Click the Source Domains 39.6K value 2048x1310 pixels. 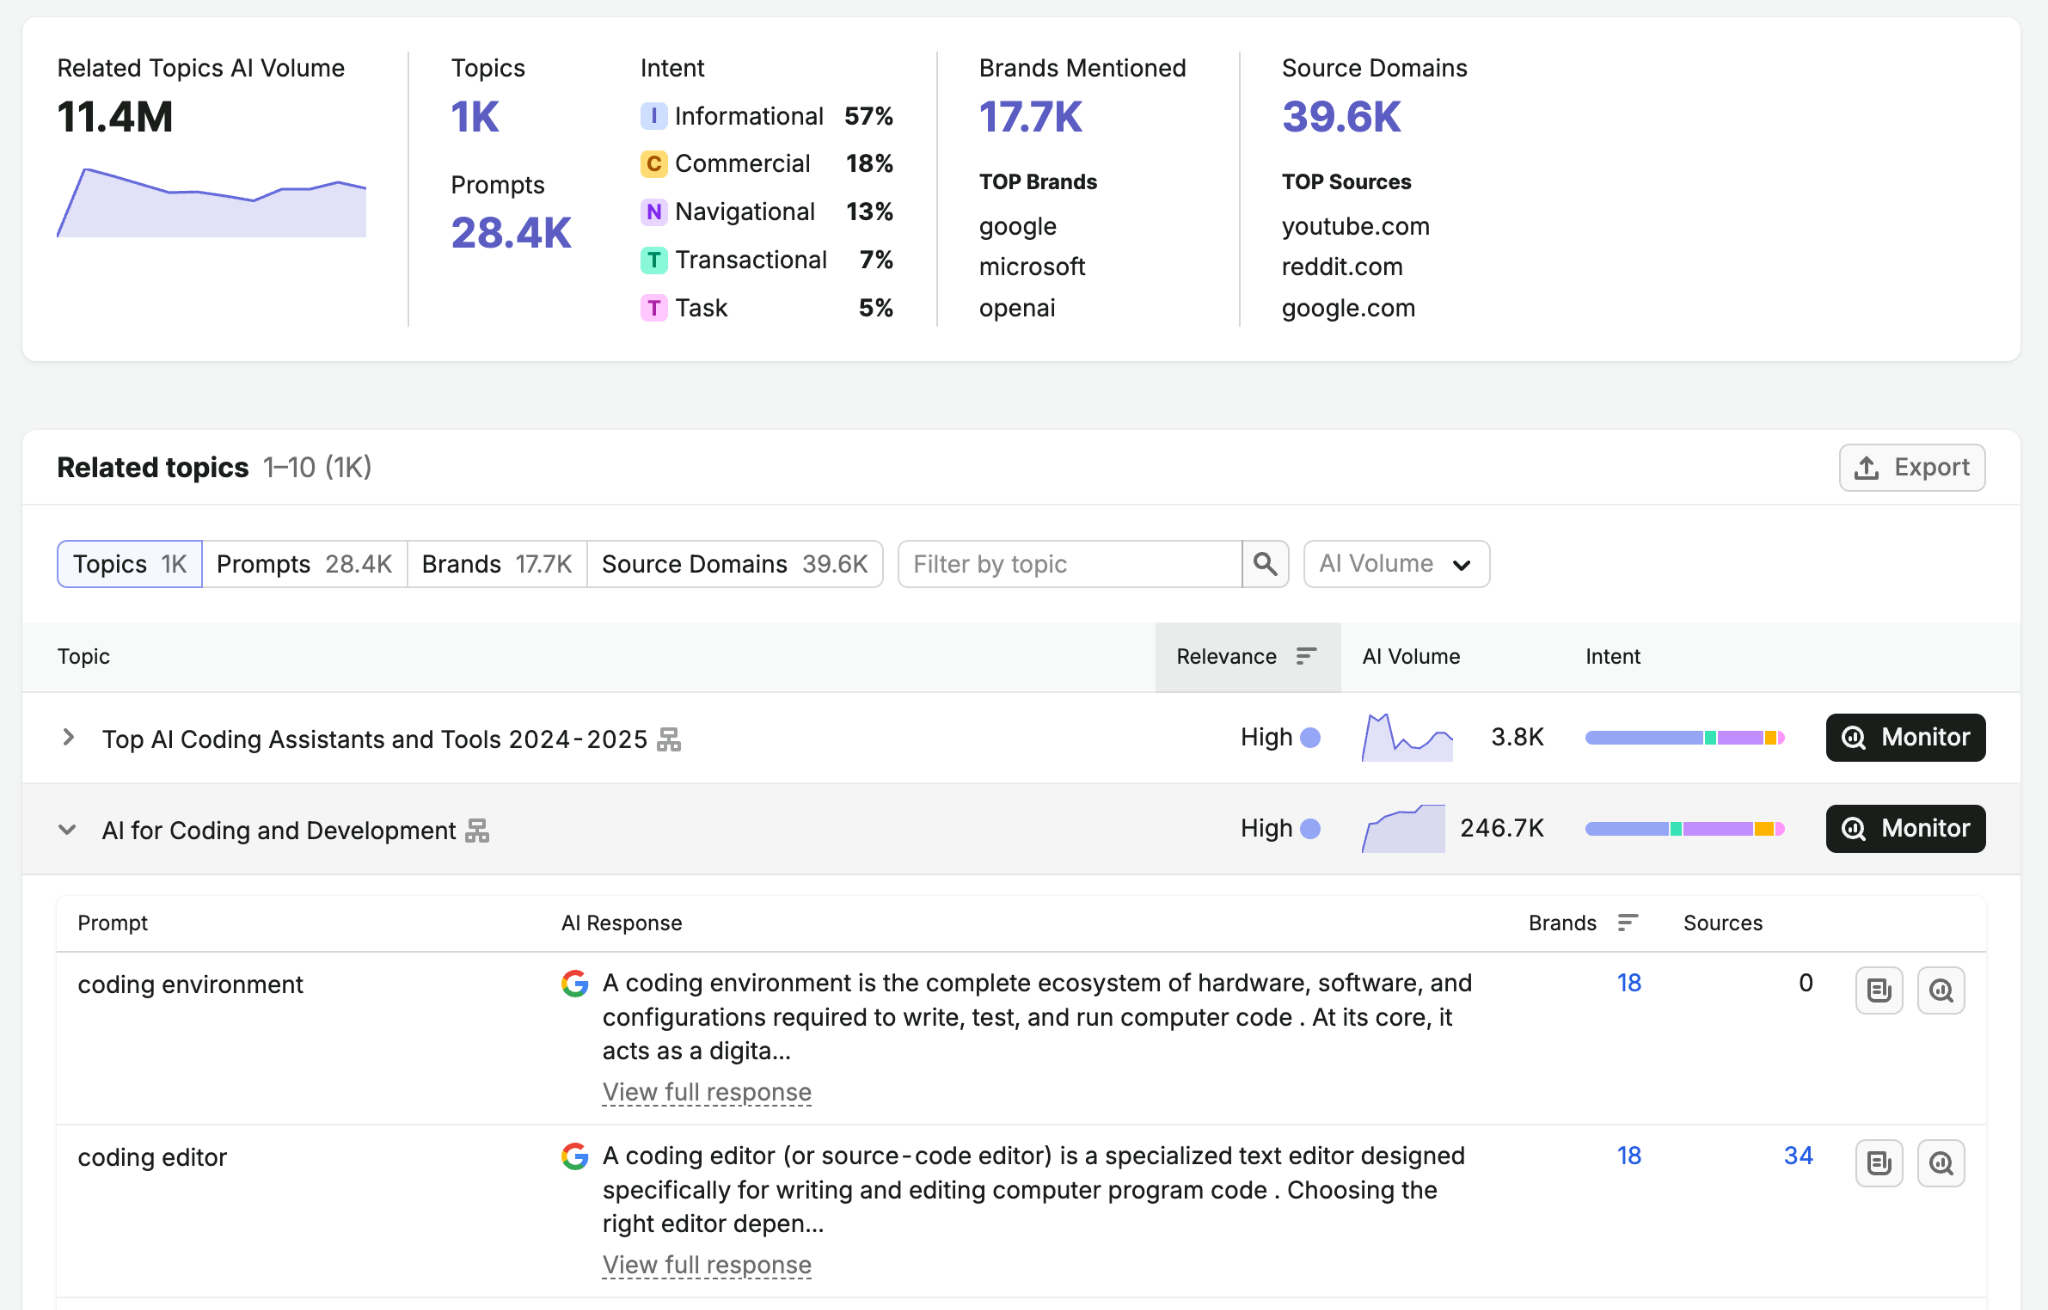[1342, 117]
